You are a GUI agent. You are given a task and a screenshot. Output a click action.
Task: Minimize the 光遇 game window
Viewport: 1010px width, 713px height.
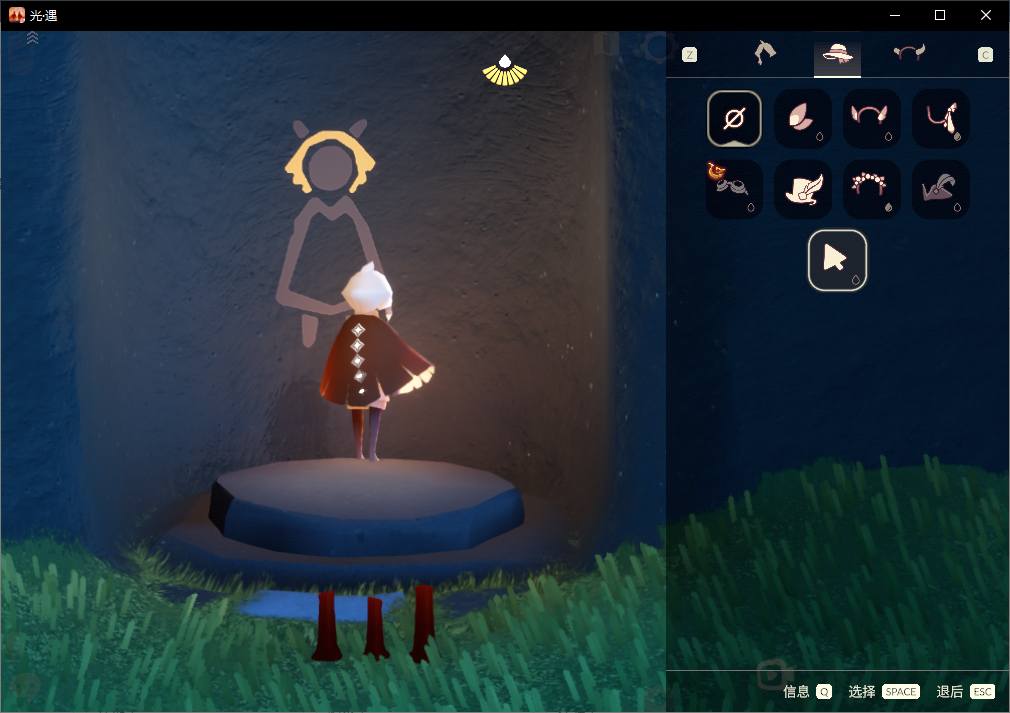tap(895, 15)
